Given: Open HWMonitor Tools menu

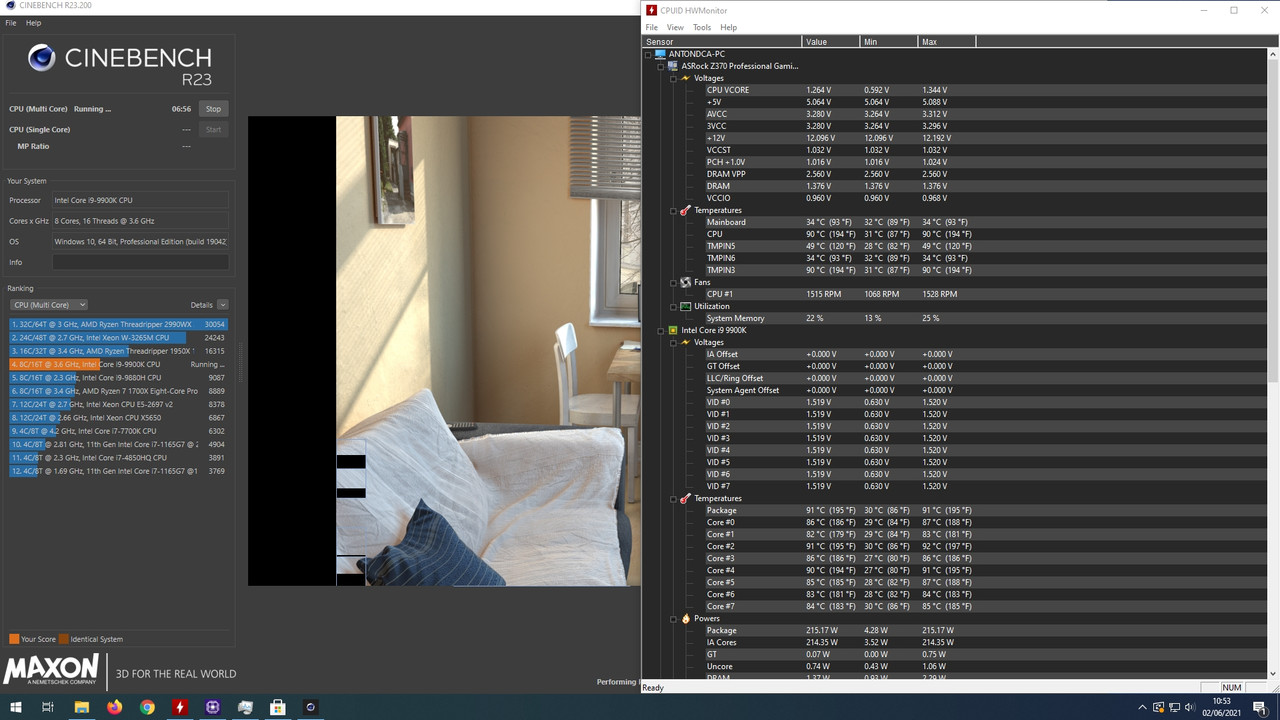Looking at the screenshot, I should point(702,27).
